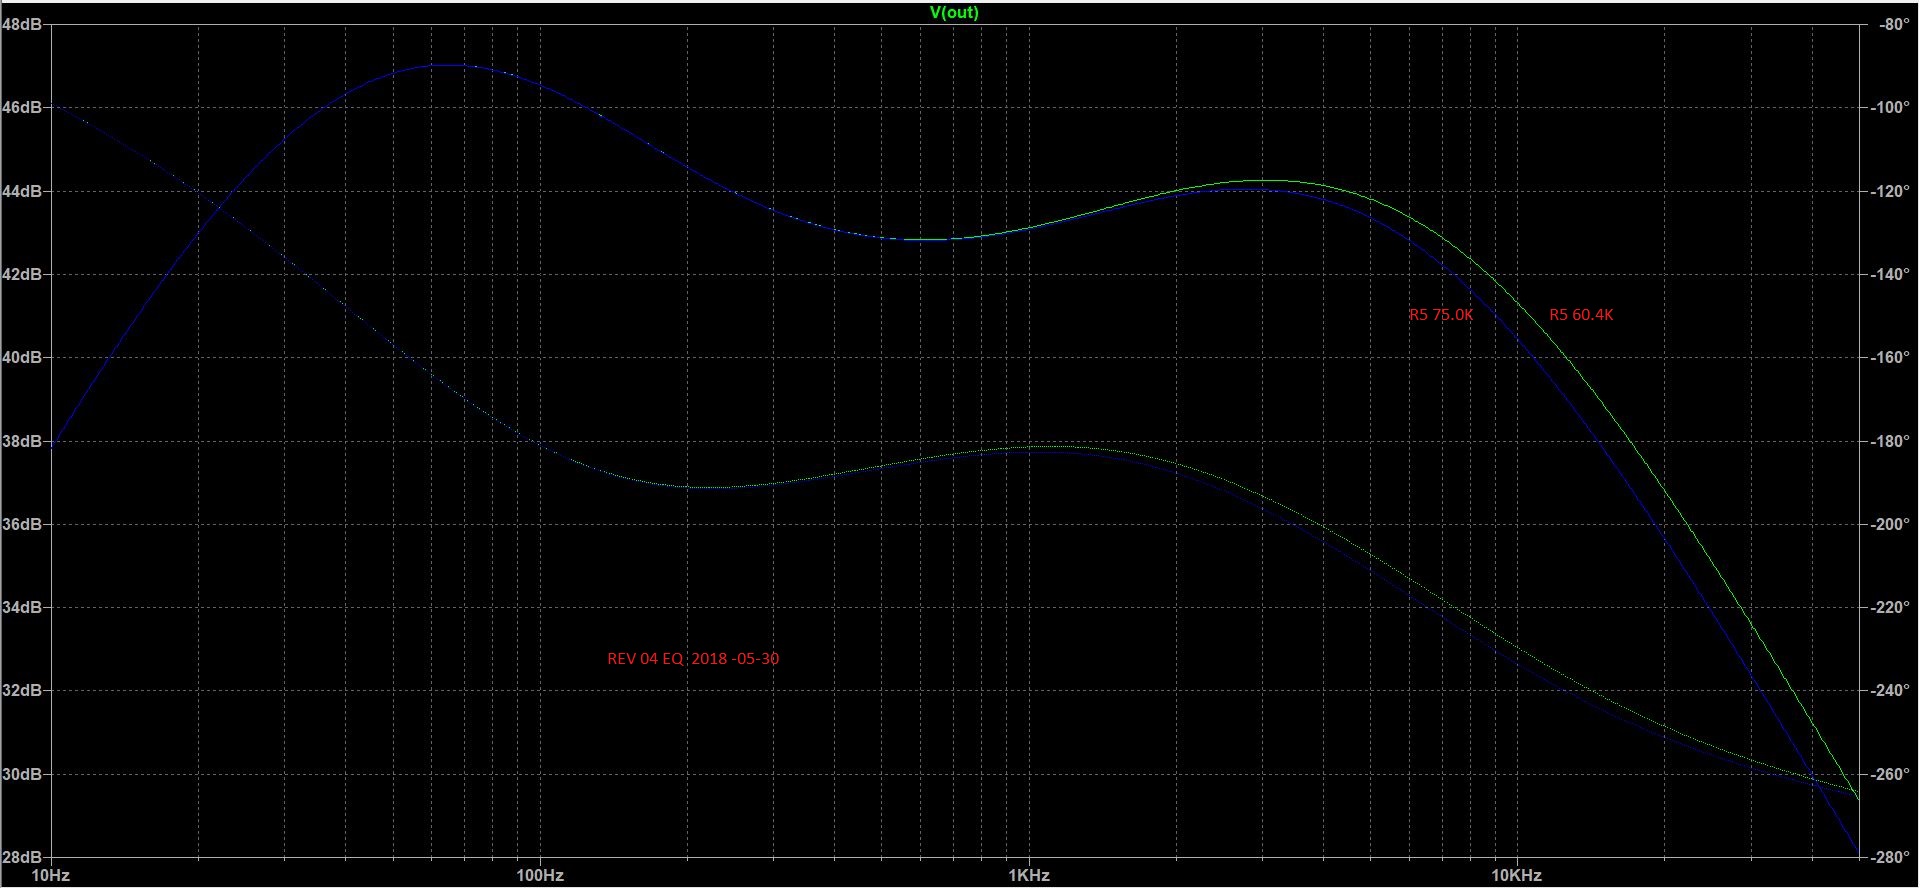This screenshot has width=1920, height=888.
Task: Click the -260° phase axis label
Action: tap(1891, 774)
